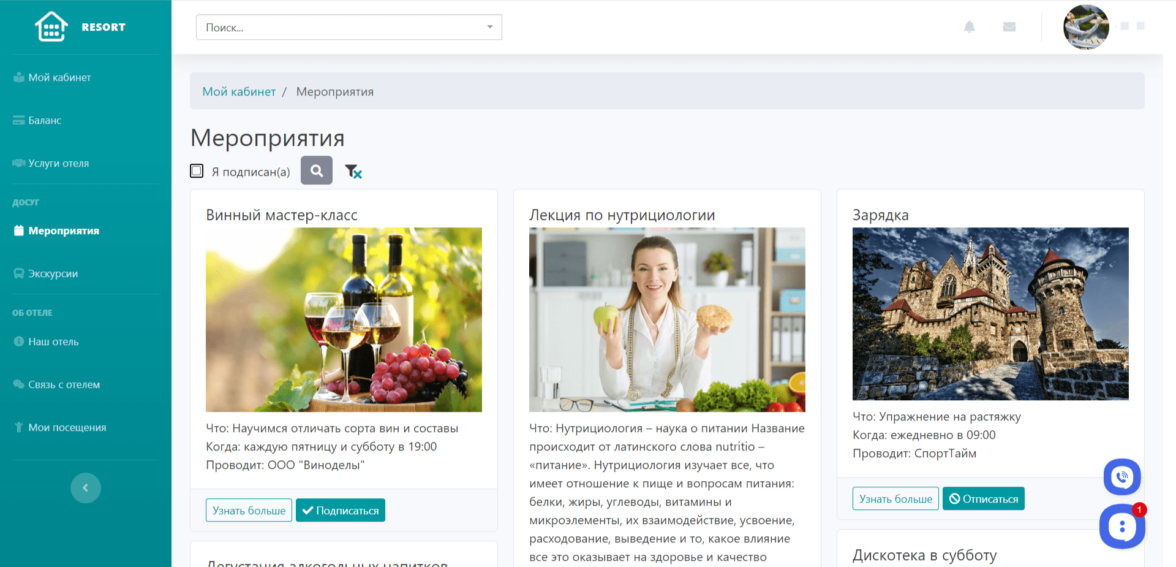Screen dimensions: 1176x567
Task: Open the nutritionist lecture photo
Action: point(667,320)
